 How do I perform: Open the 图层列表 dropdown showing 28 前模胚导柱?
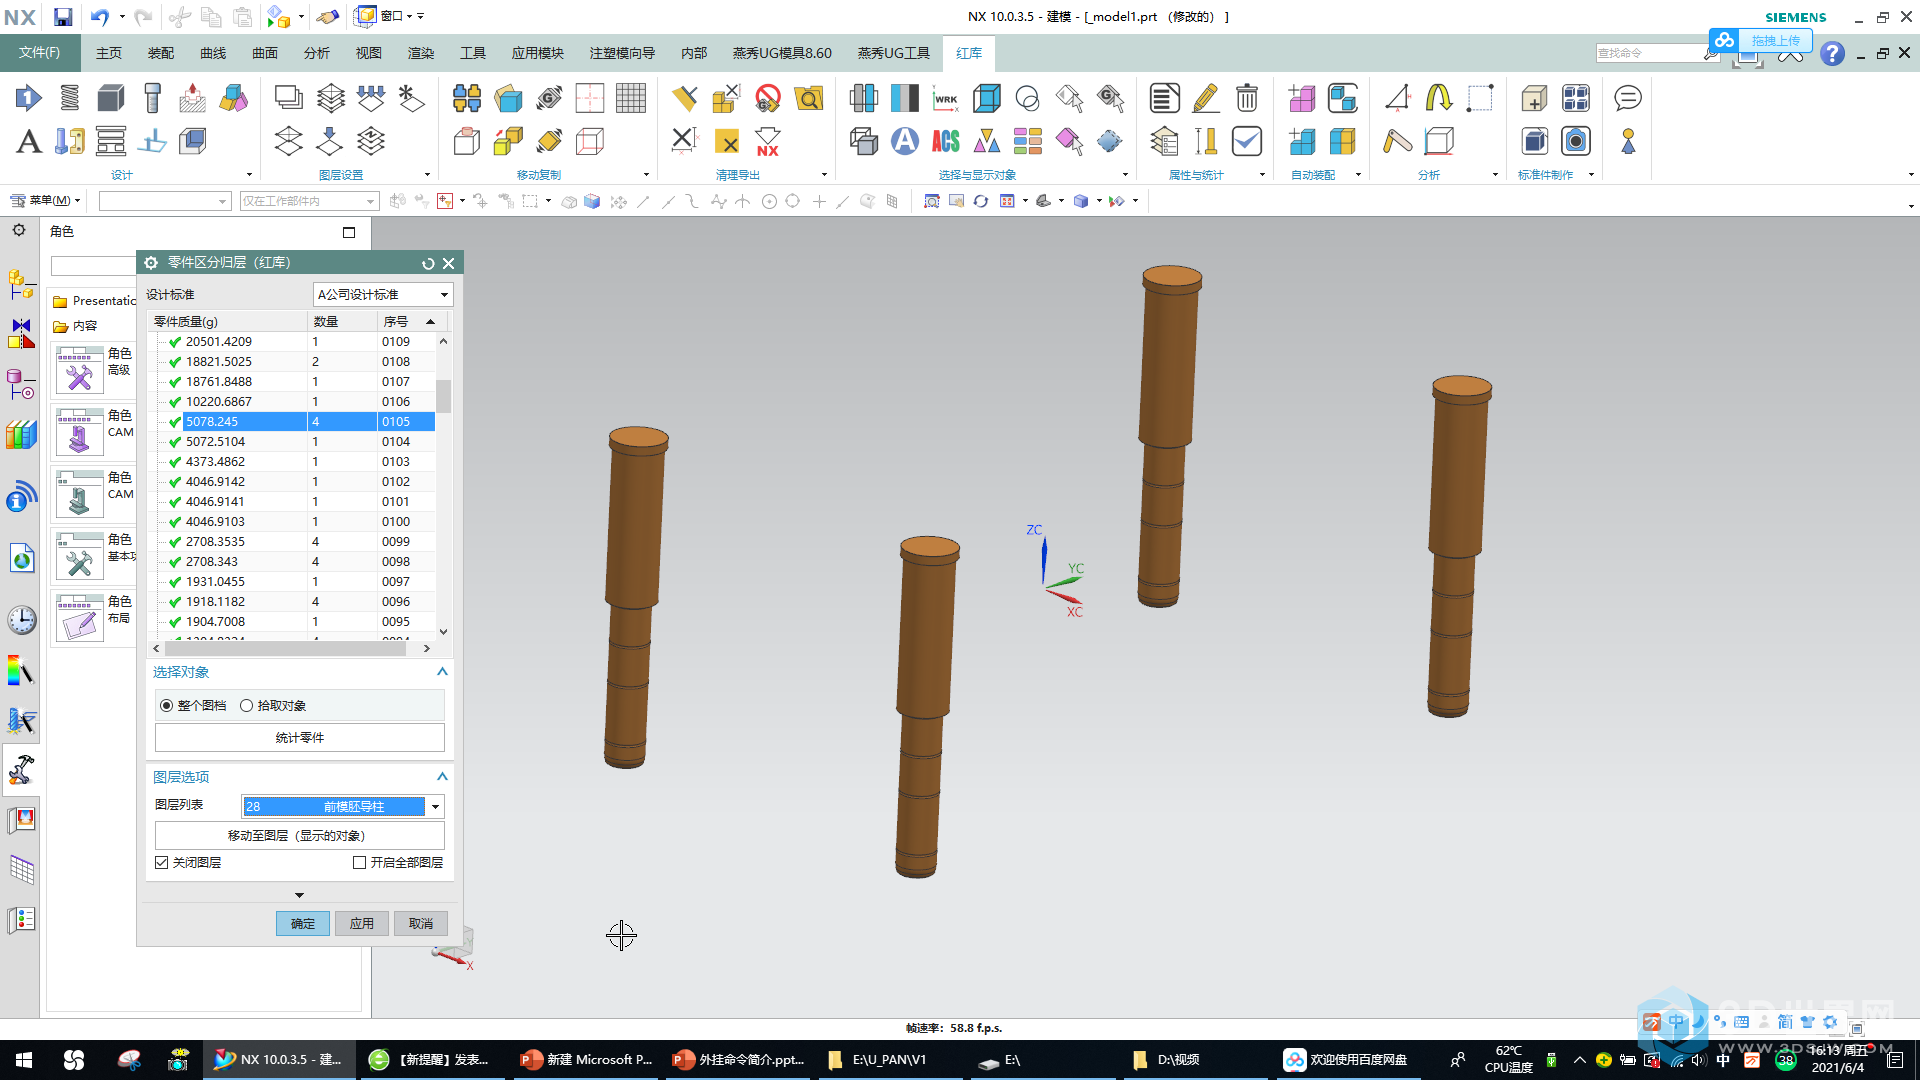(x=342, y=806)
